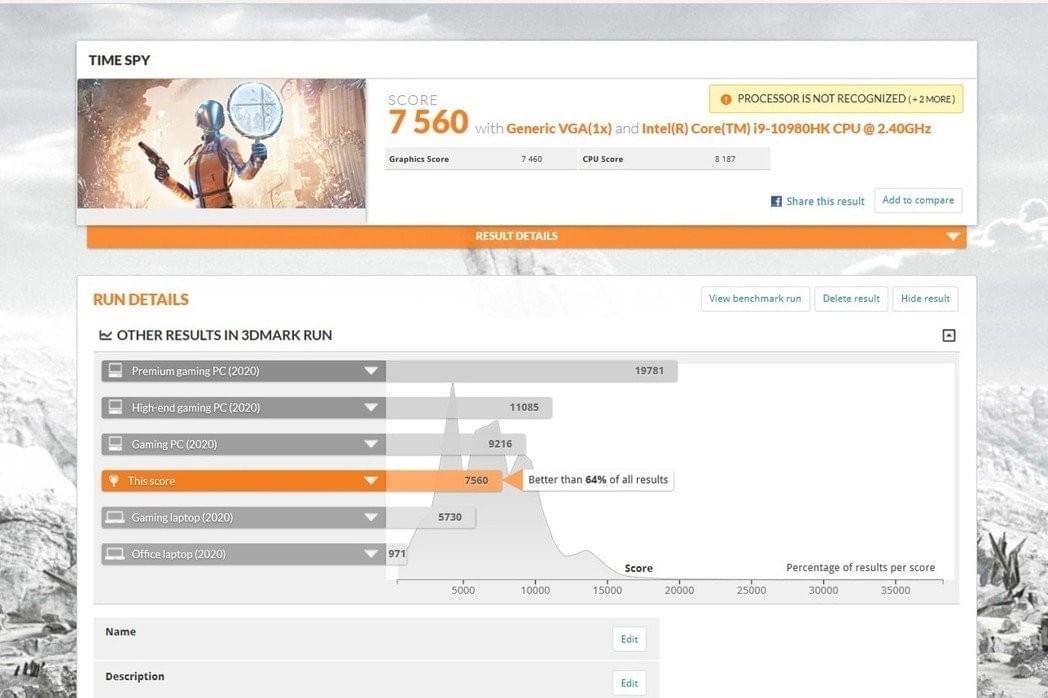Expand the Result Details orange bar arrow

952,237
